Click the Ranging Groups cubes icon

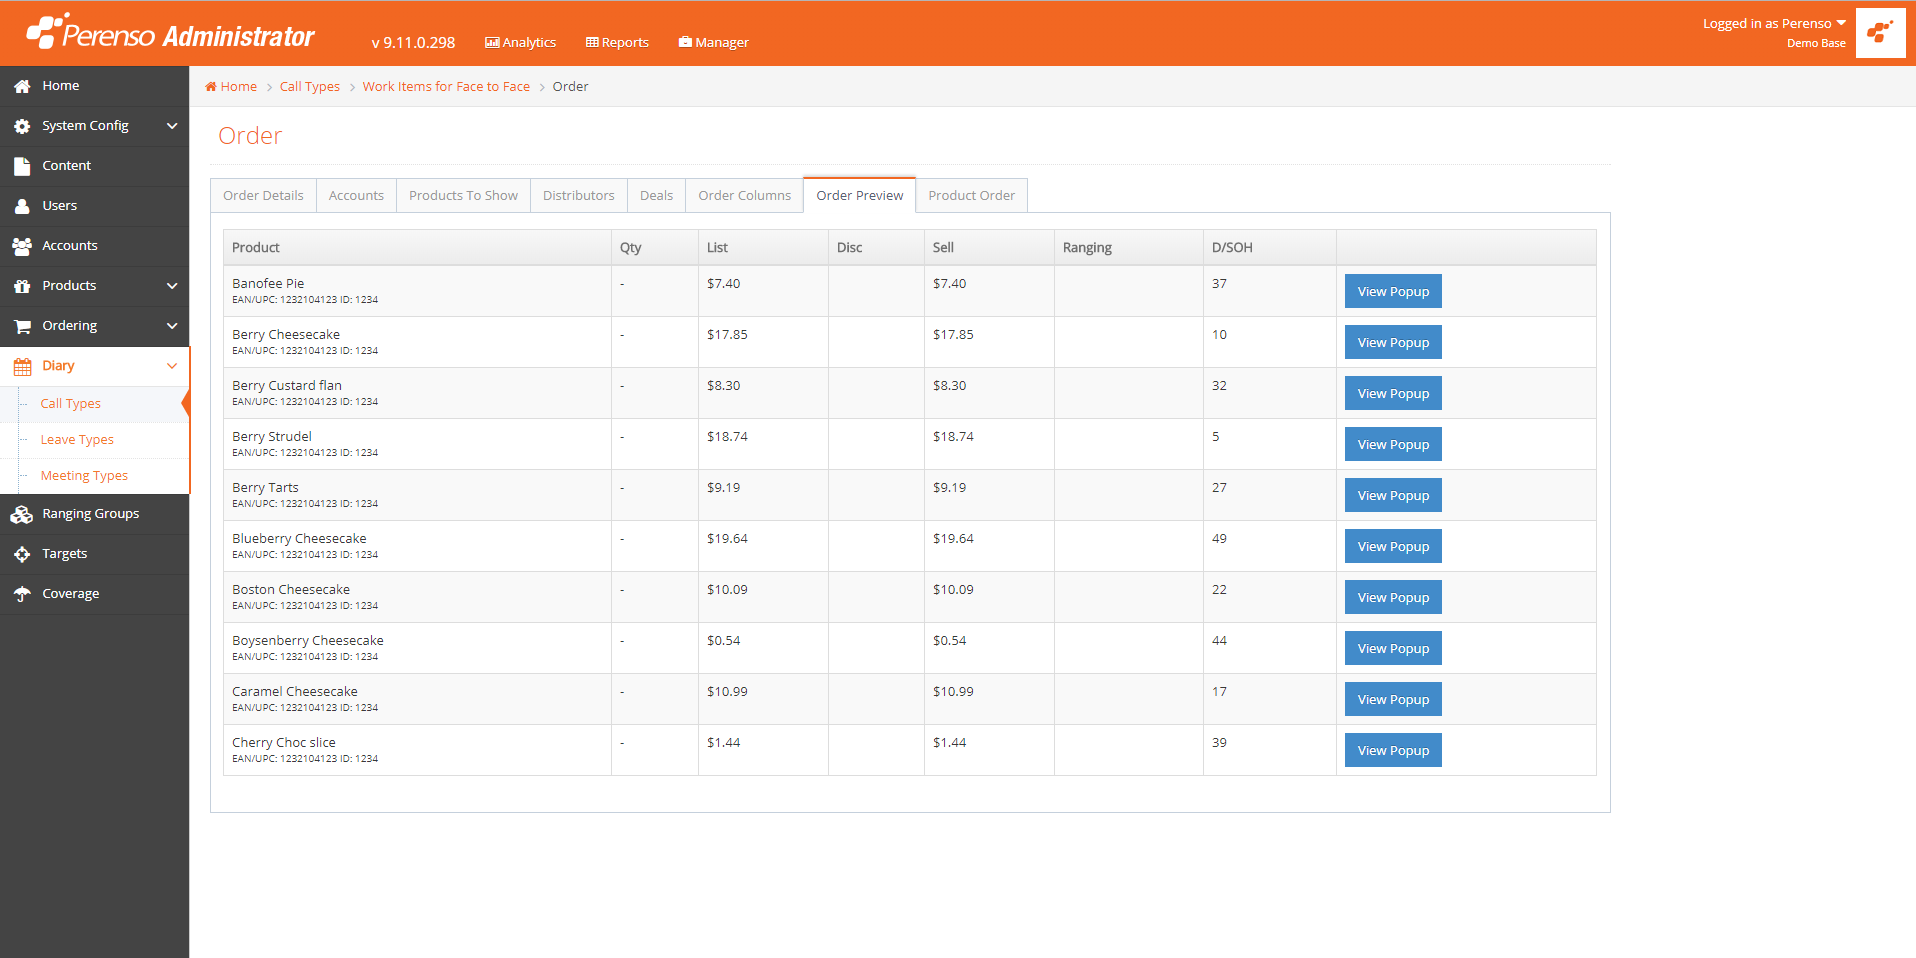pos(22,515)
